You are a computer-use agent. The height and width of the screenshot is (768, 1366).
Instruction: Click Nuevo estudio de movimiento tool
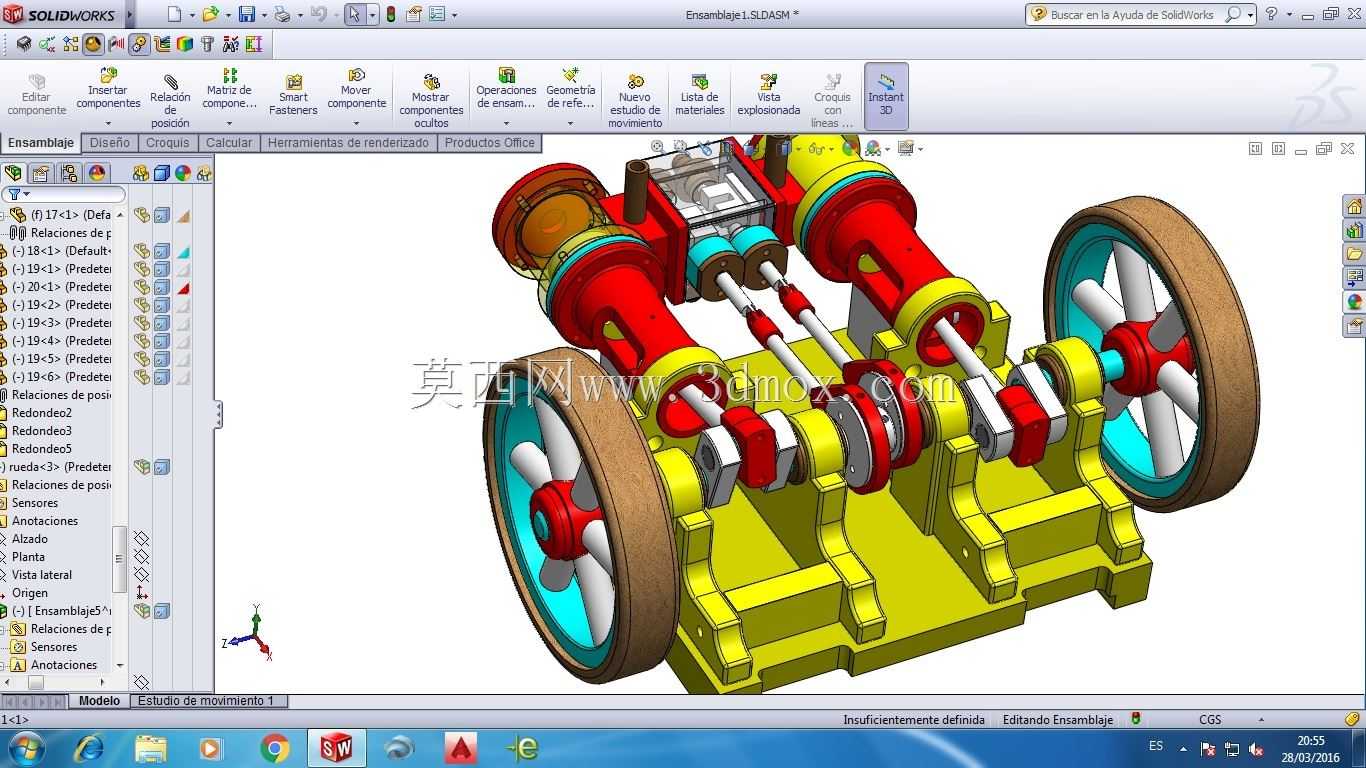635,102
